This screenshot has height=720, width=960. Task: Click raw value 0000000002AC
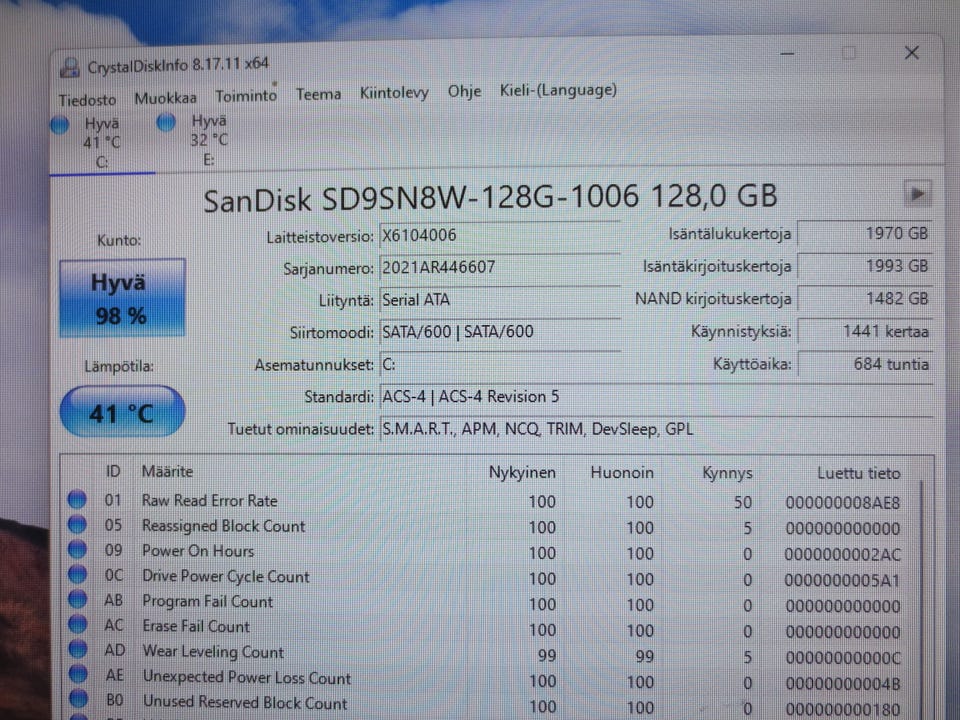pyautogui.click(x=842, y=555)
